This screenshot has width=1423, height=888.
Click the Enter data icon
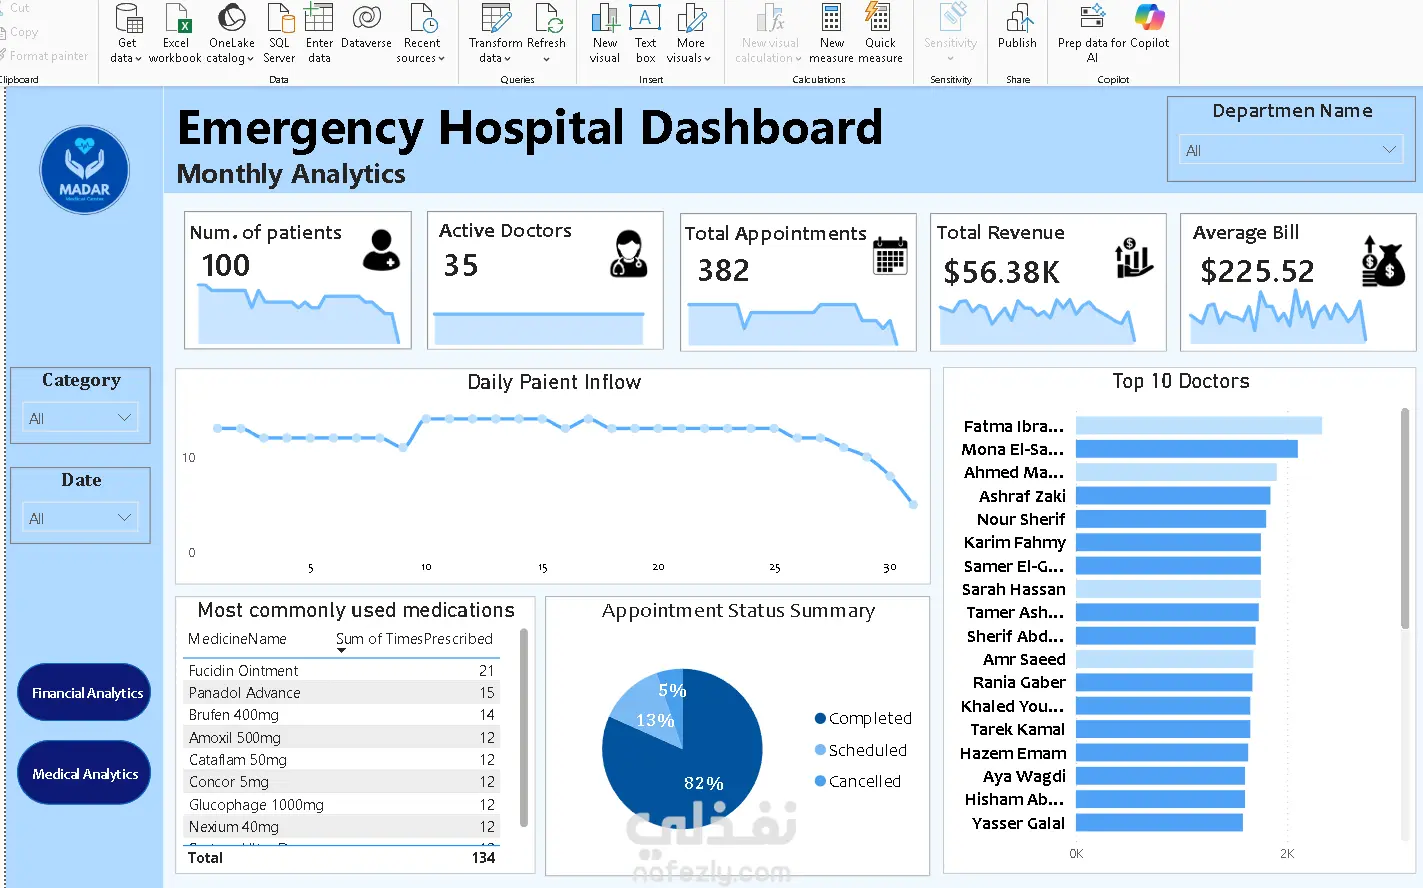(x=319, y=17)
